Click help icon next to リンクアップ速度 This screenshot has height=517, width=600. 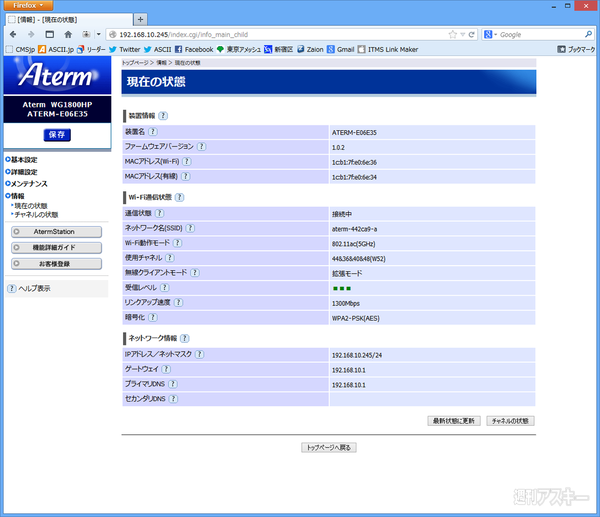coord(178,302)
